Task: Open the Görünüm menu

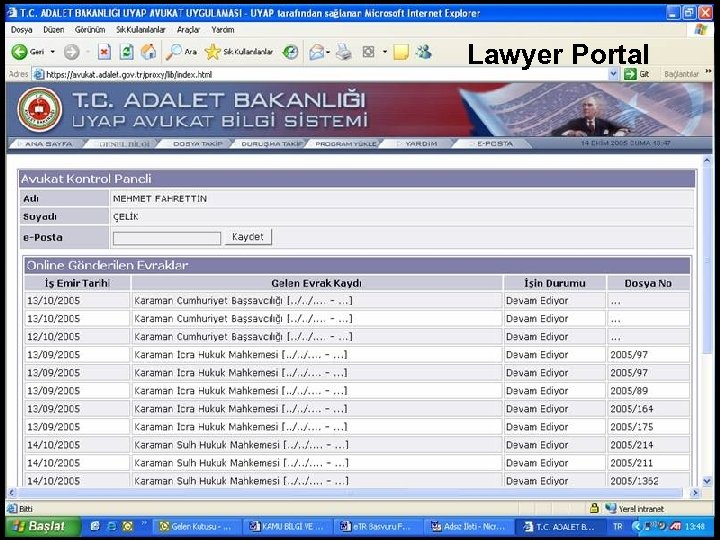Action: pyautogui.click(x=90, y=30)
